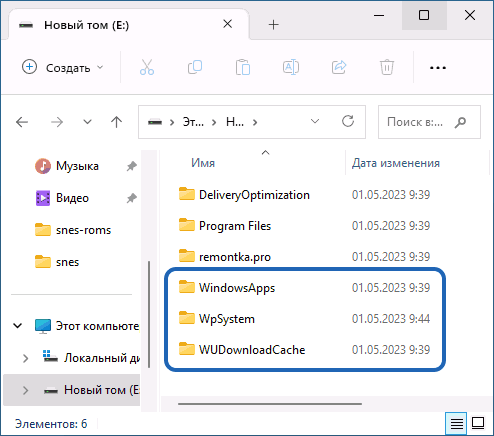This screenshot has height=436, width=494.
Task: Close the Новый том (E:) tab
Action: pos(228,24)
